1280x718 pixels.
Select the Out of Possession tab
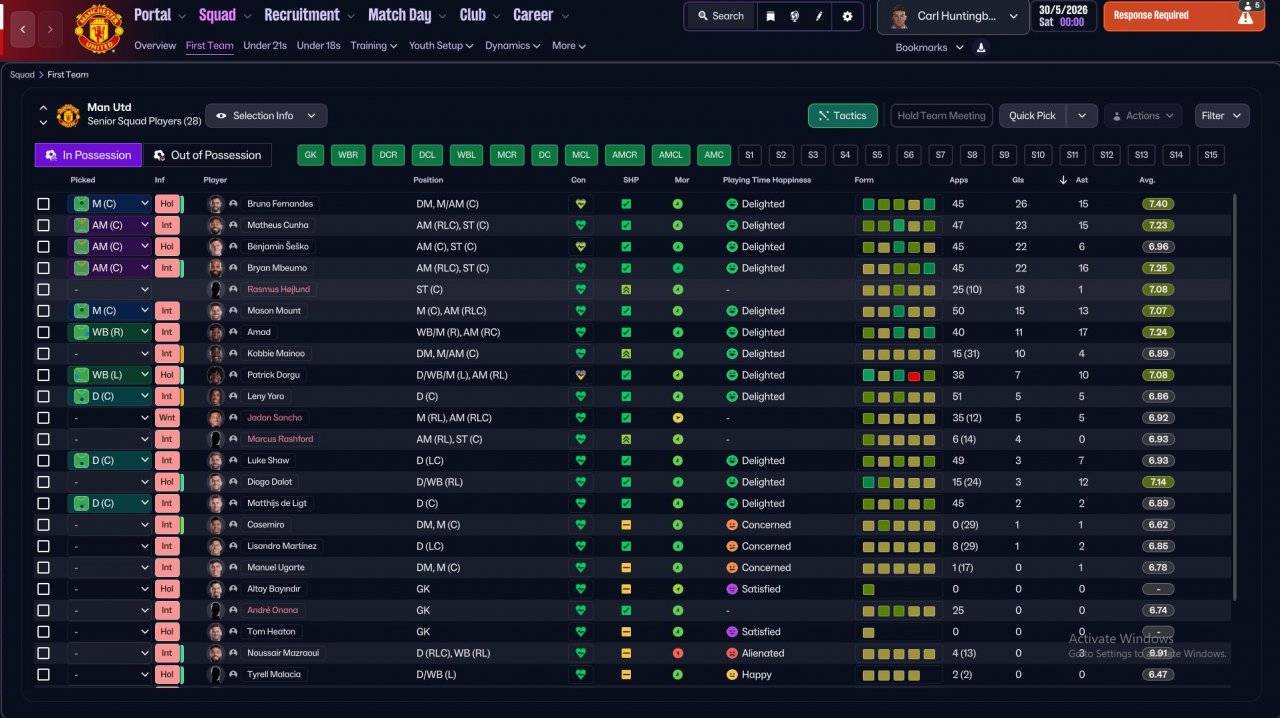point(207,155)
